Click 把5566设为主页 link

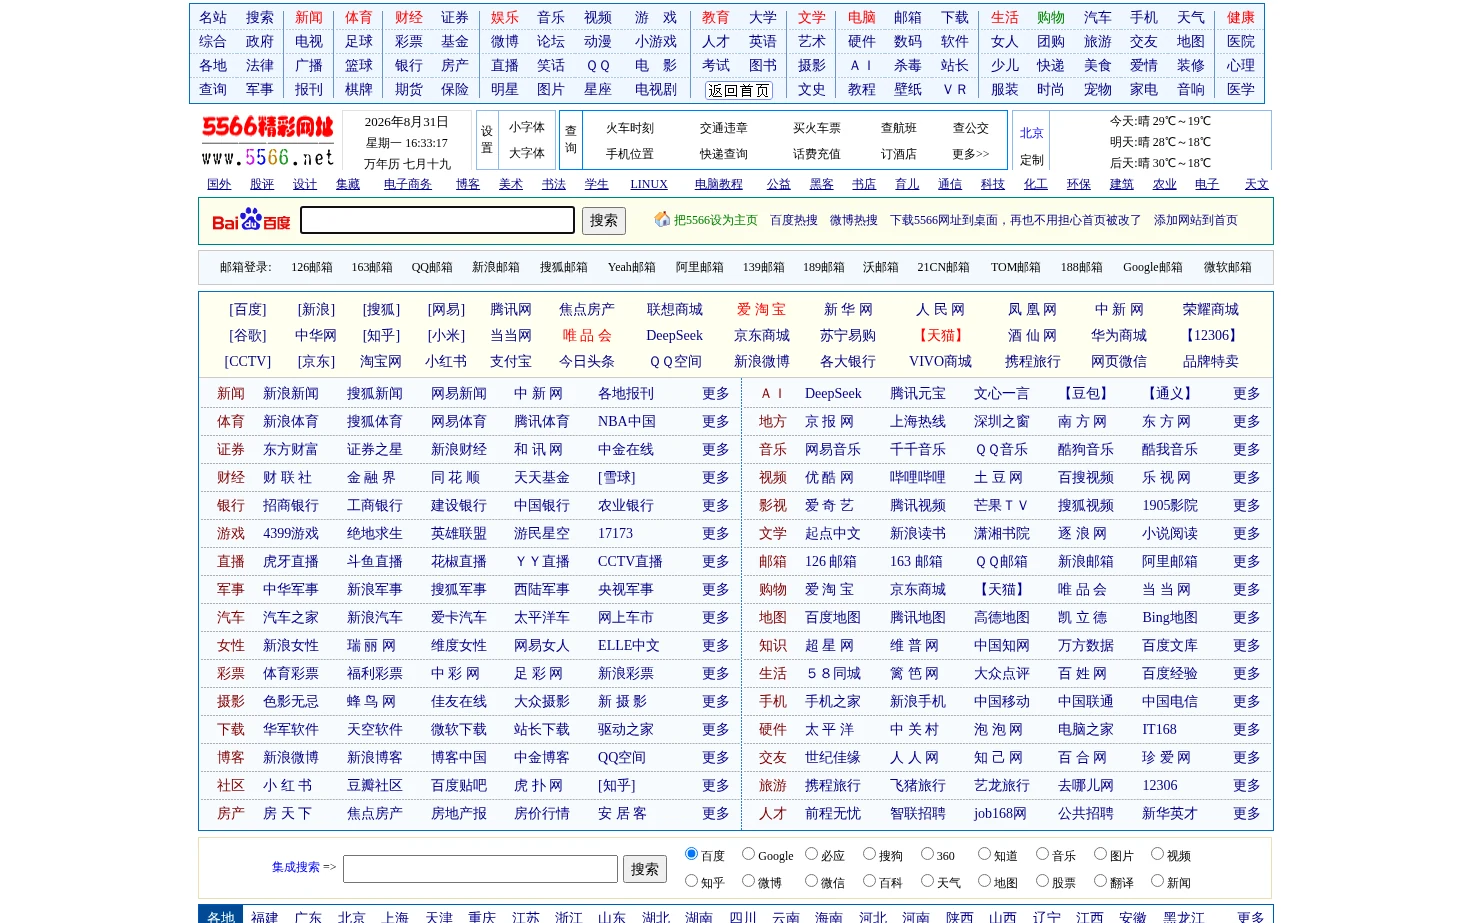click(x=716, y=220)
